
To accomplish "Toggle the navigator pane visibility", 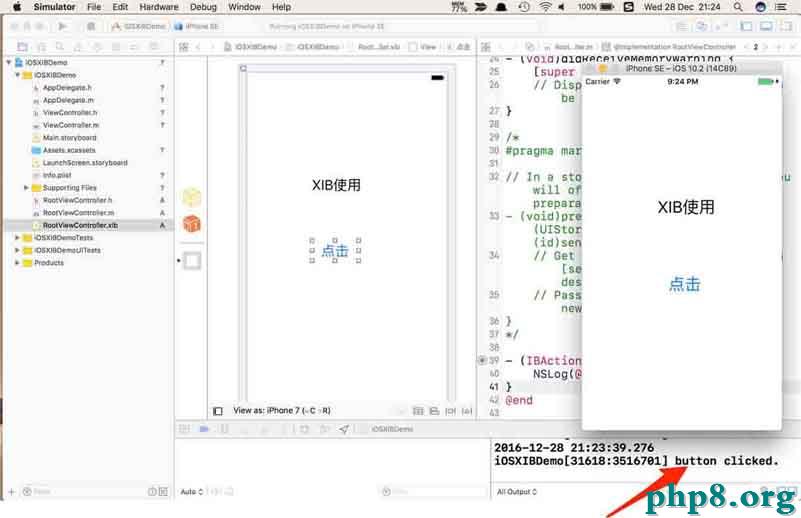I will (746, 26).
